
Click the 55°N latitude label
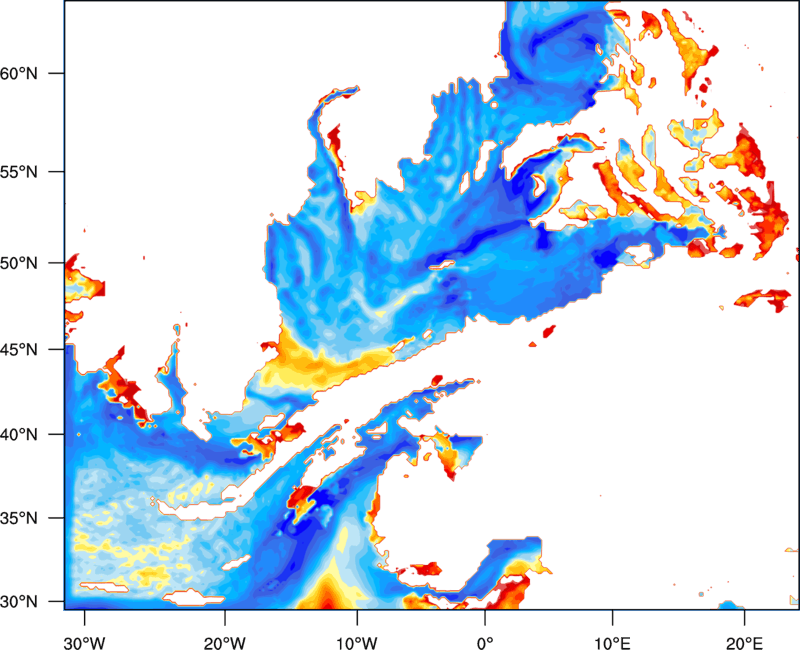[19, 172]
